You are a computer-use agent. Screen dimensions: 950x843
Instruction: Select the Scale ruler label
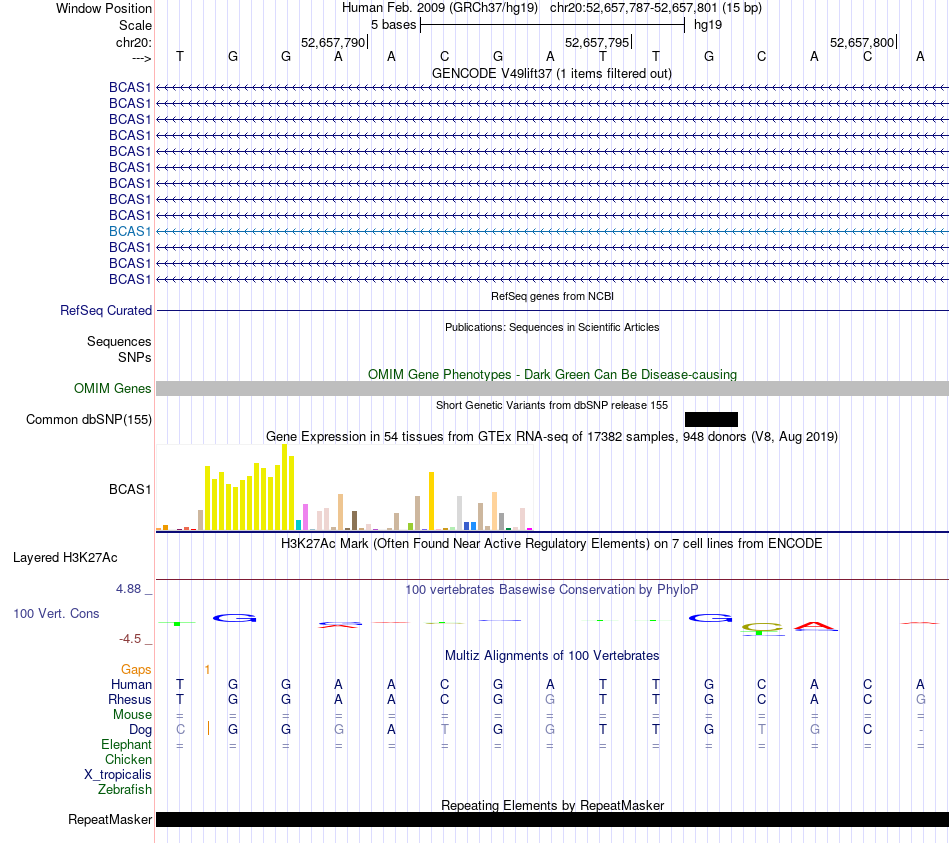click(135, 25)
